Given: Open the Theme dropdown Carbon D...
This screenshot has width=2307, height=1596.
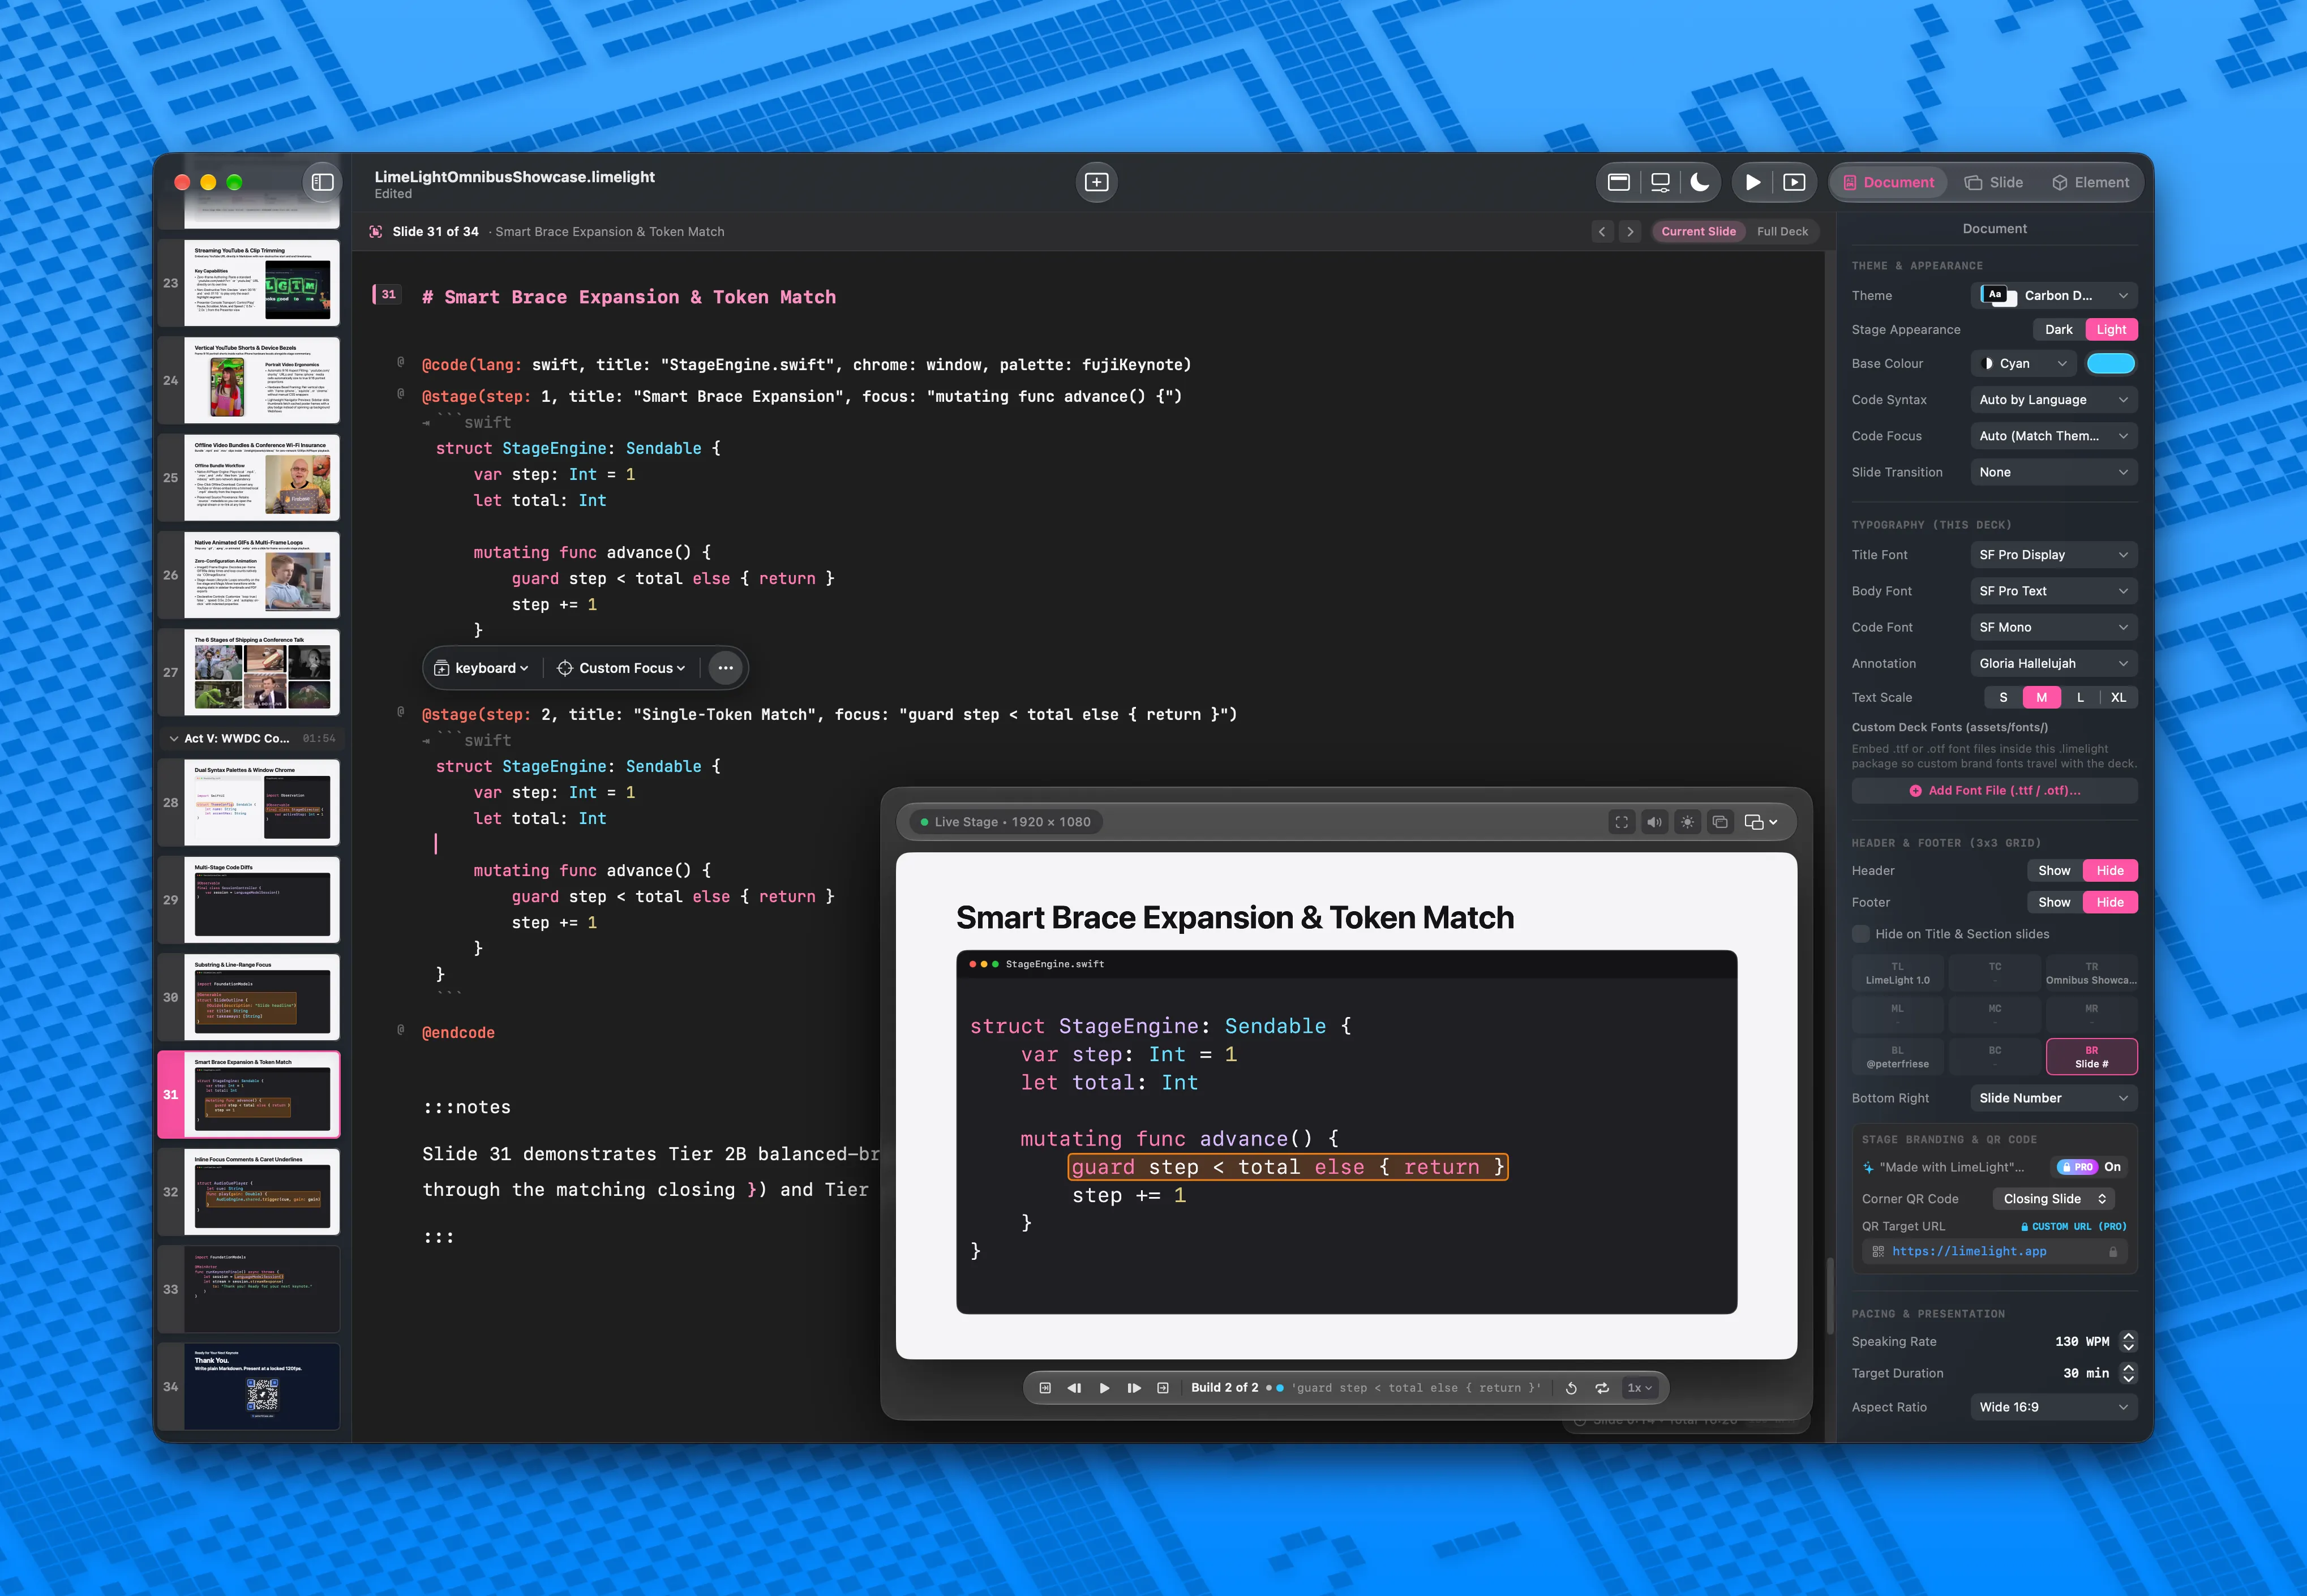Looking at the screenshot, I should pyautogui.click(x=2054, y=295).
